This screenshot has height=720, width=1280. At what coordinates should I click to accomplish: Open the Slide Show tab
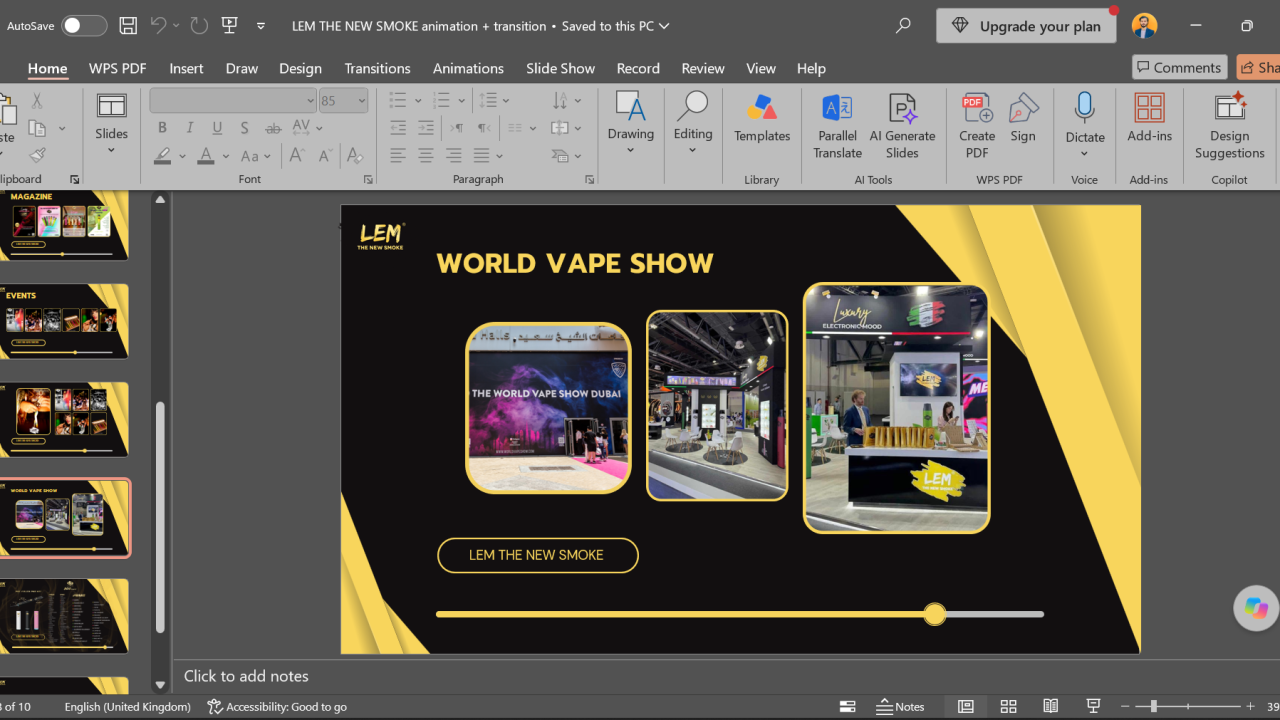coord(560,68)
